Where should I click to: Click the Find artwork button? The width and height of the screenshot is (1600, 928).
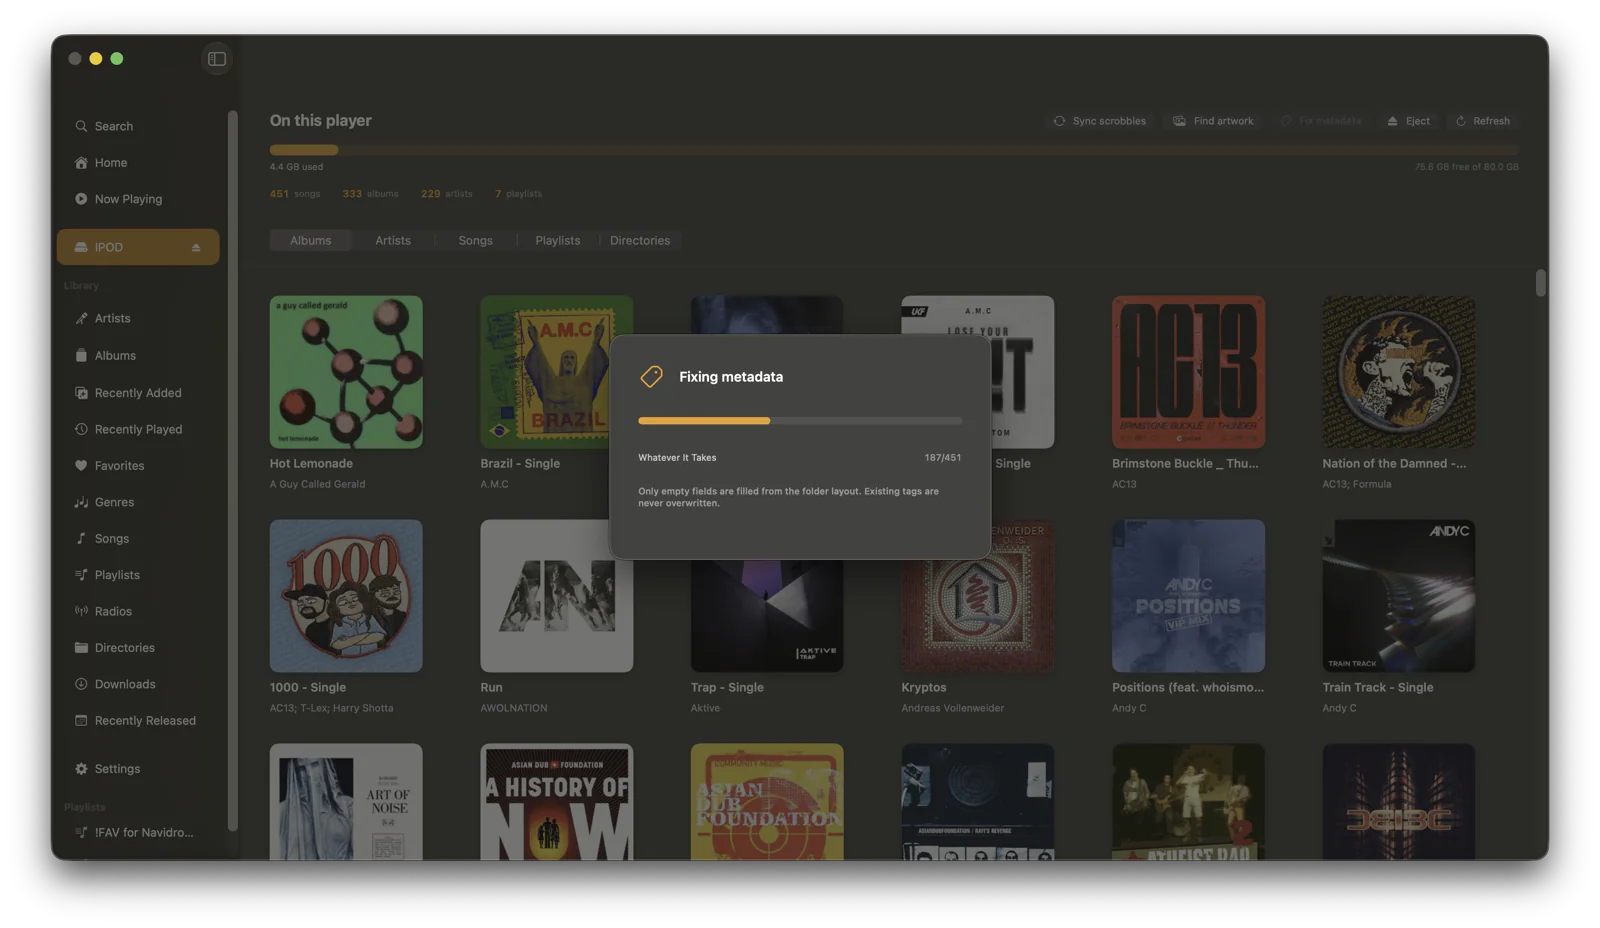(1213, 121)
